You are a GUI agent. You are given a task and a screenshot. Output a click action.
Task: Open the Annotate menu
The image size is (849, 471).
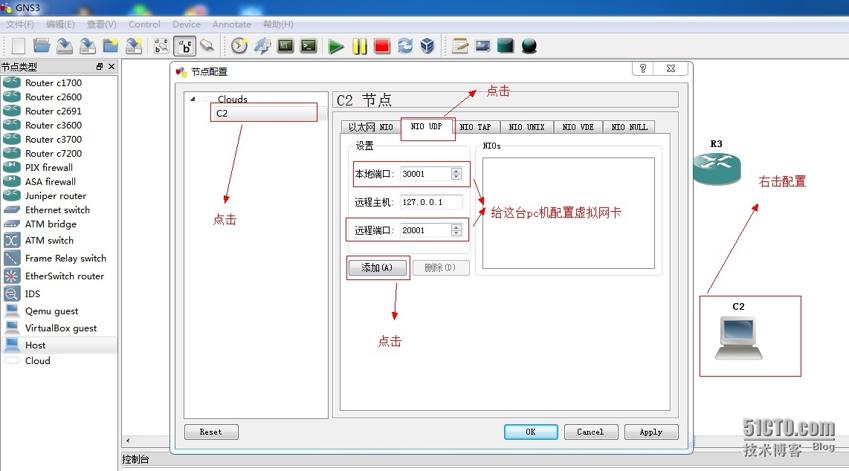(232, 24)
